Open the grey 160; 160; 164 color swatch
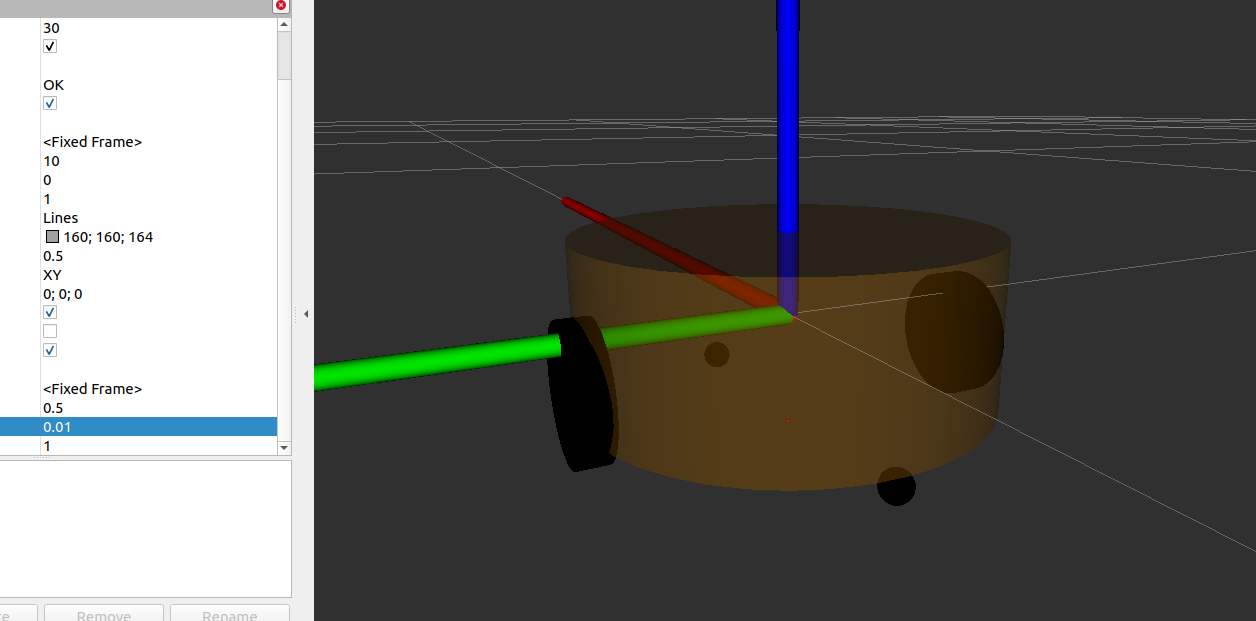This screenshot has height=621, width=1256. point(52,237)
